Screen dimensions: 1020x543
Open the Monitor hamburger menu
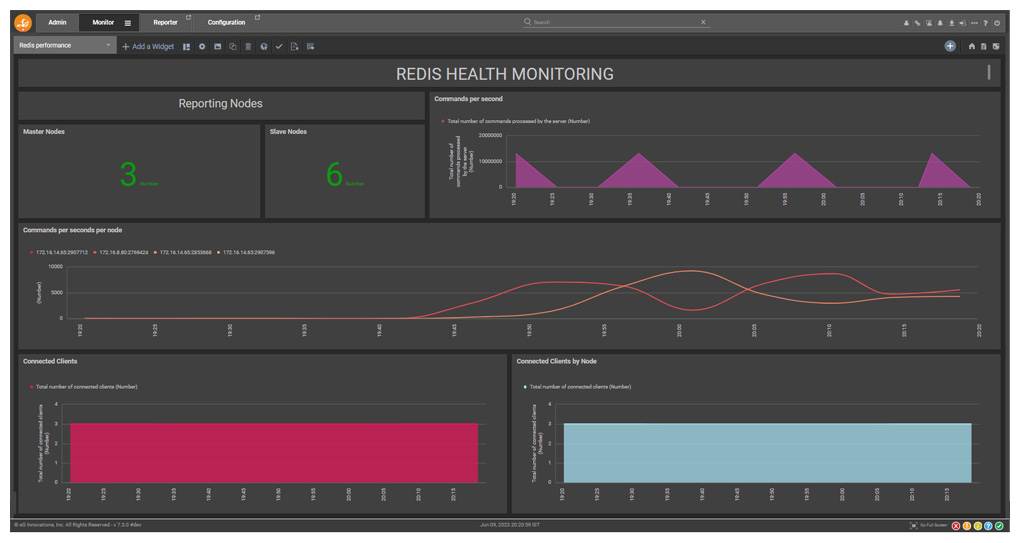128,23
